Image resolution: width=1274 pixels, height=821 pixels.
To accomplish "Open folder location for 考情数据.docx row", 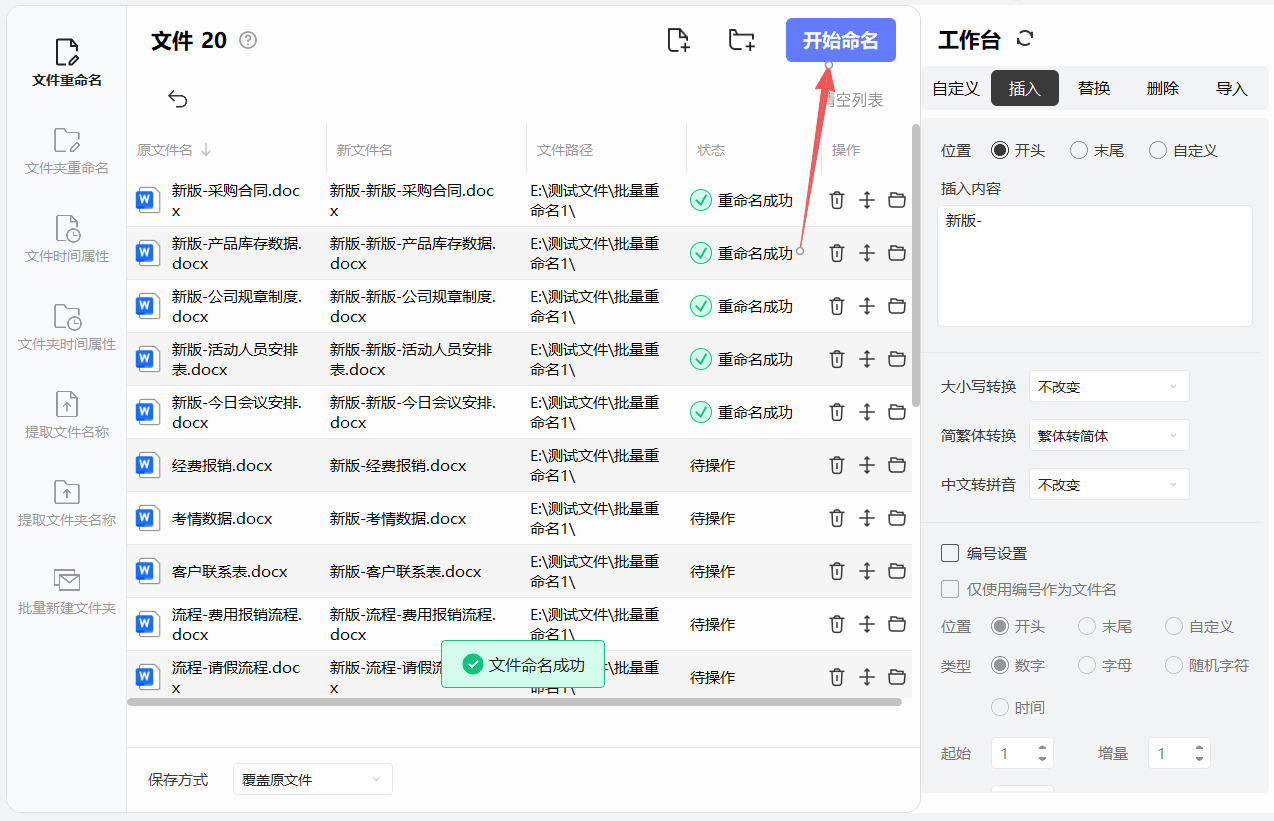I will click(897, 518).
